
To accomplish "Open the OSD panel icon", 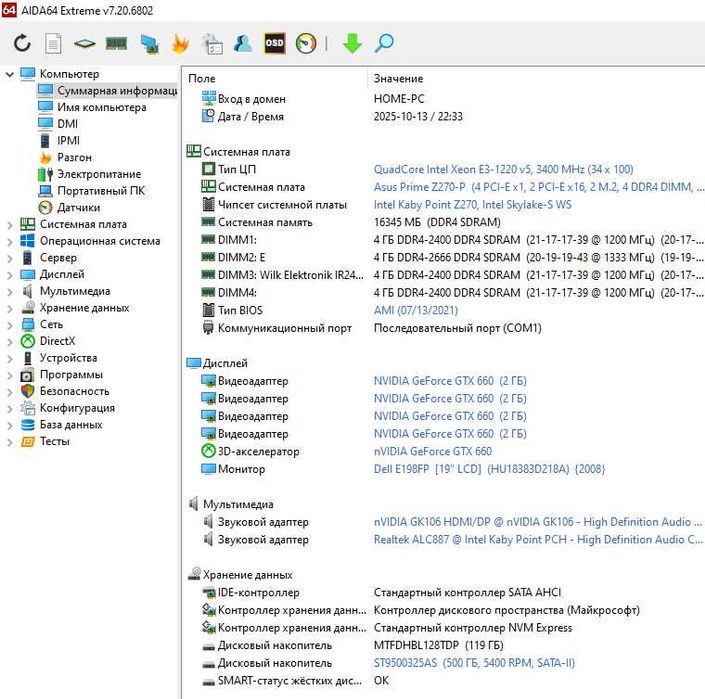I will pyautogui.click(x=274, y=44).
